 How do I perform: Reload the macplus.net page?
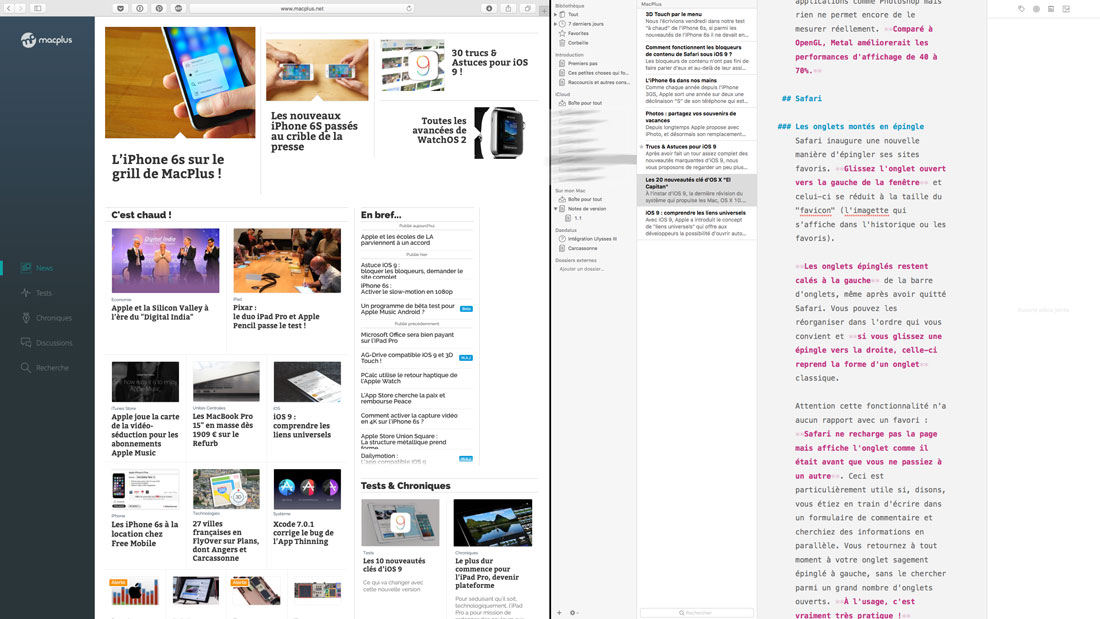[x=408, y=8]
